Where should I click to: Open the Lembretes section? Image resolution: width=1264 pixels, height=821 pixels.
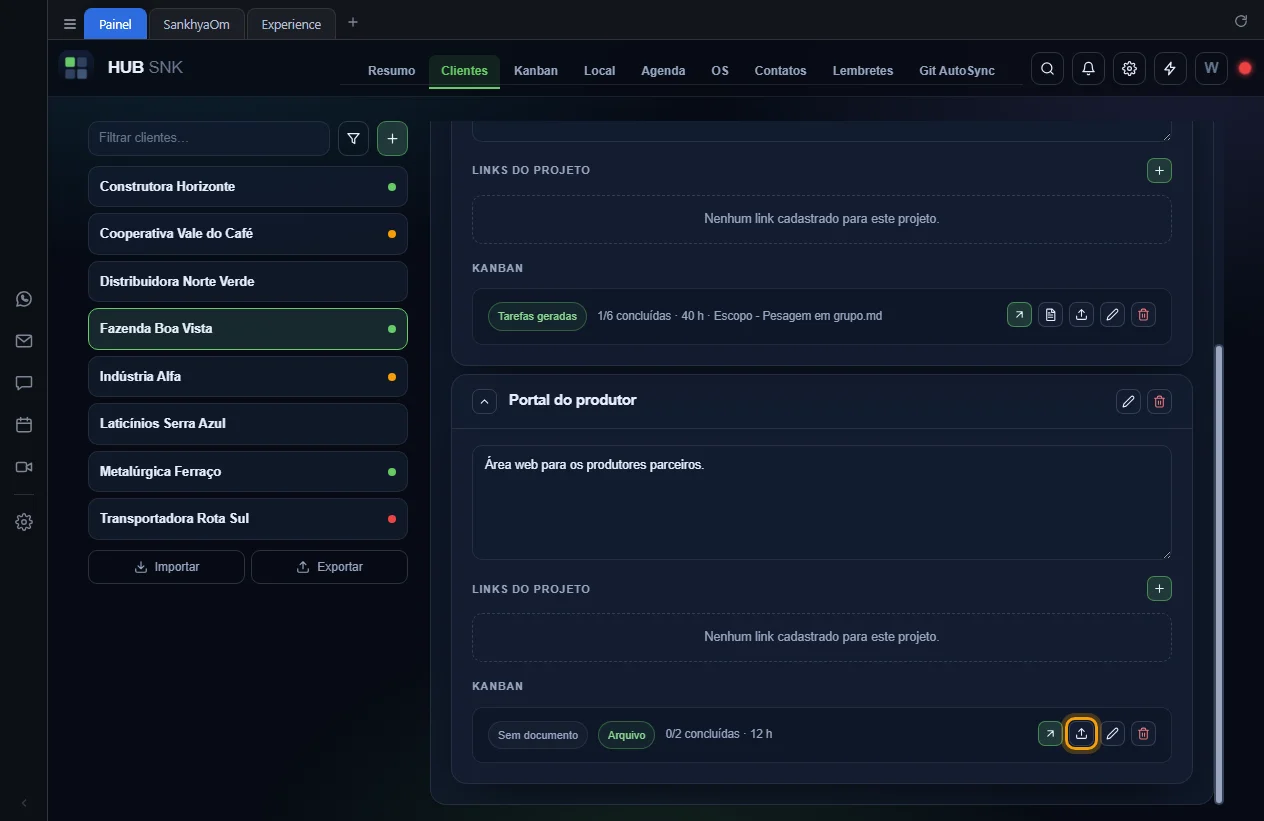863,71
